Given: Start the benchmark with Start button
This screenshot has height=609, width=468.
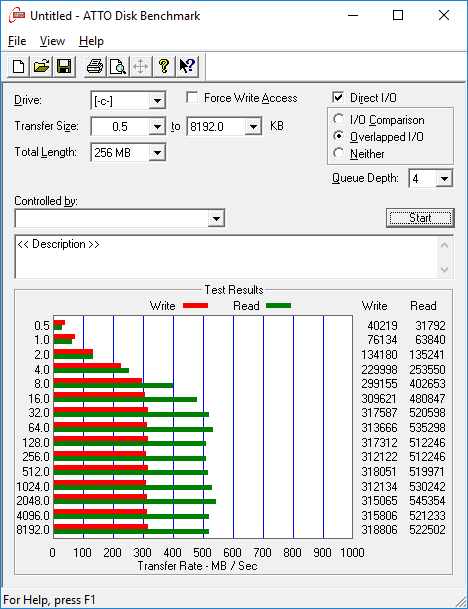Looking at the screenshot, I should coord(420,218).
